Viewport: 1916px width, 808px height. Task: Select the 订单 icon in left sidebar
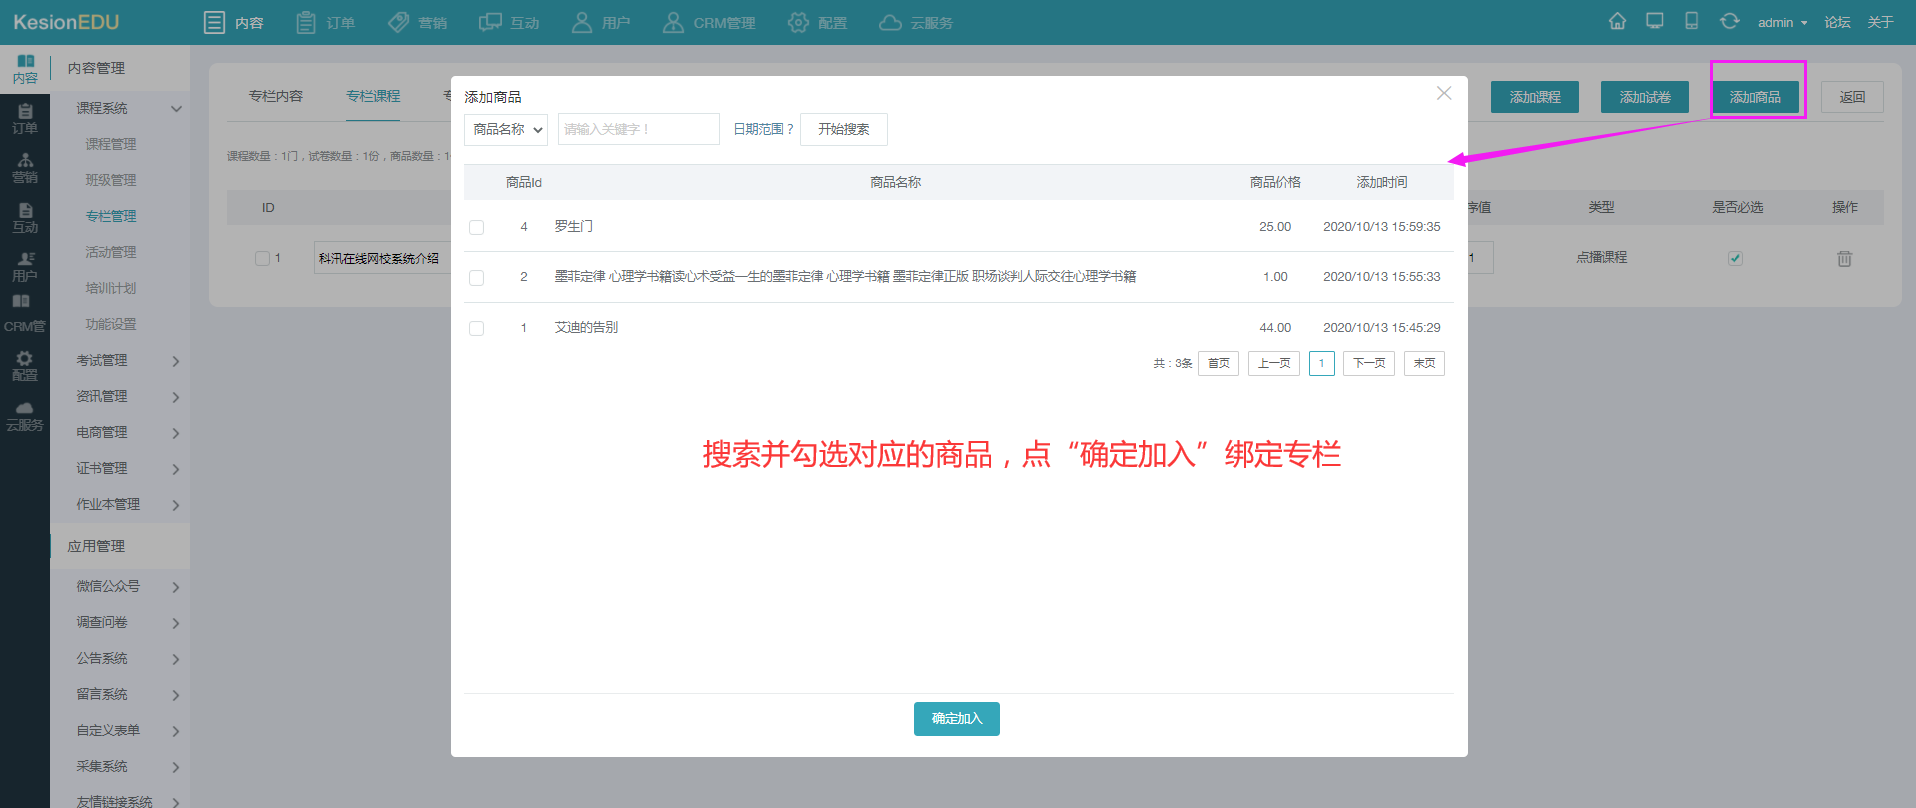[25, 119]
